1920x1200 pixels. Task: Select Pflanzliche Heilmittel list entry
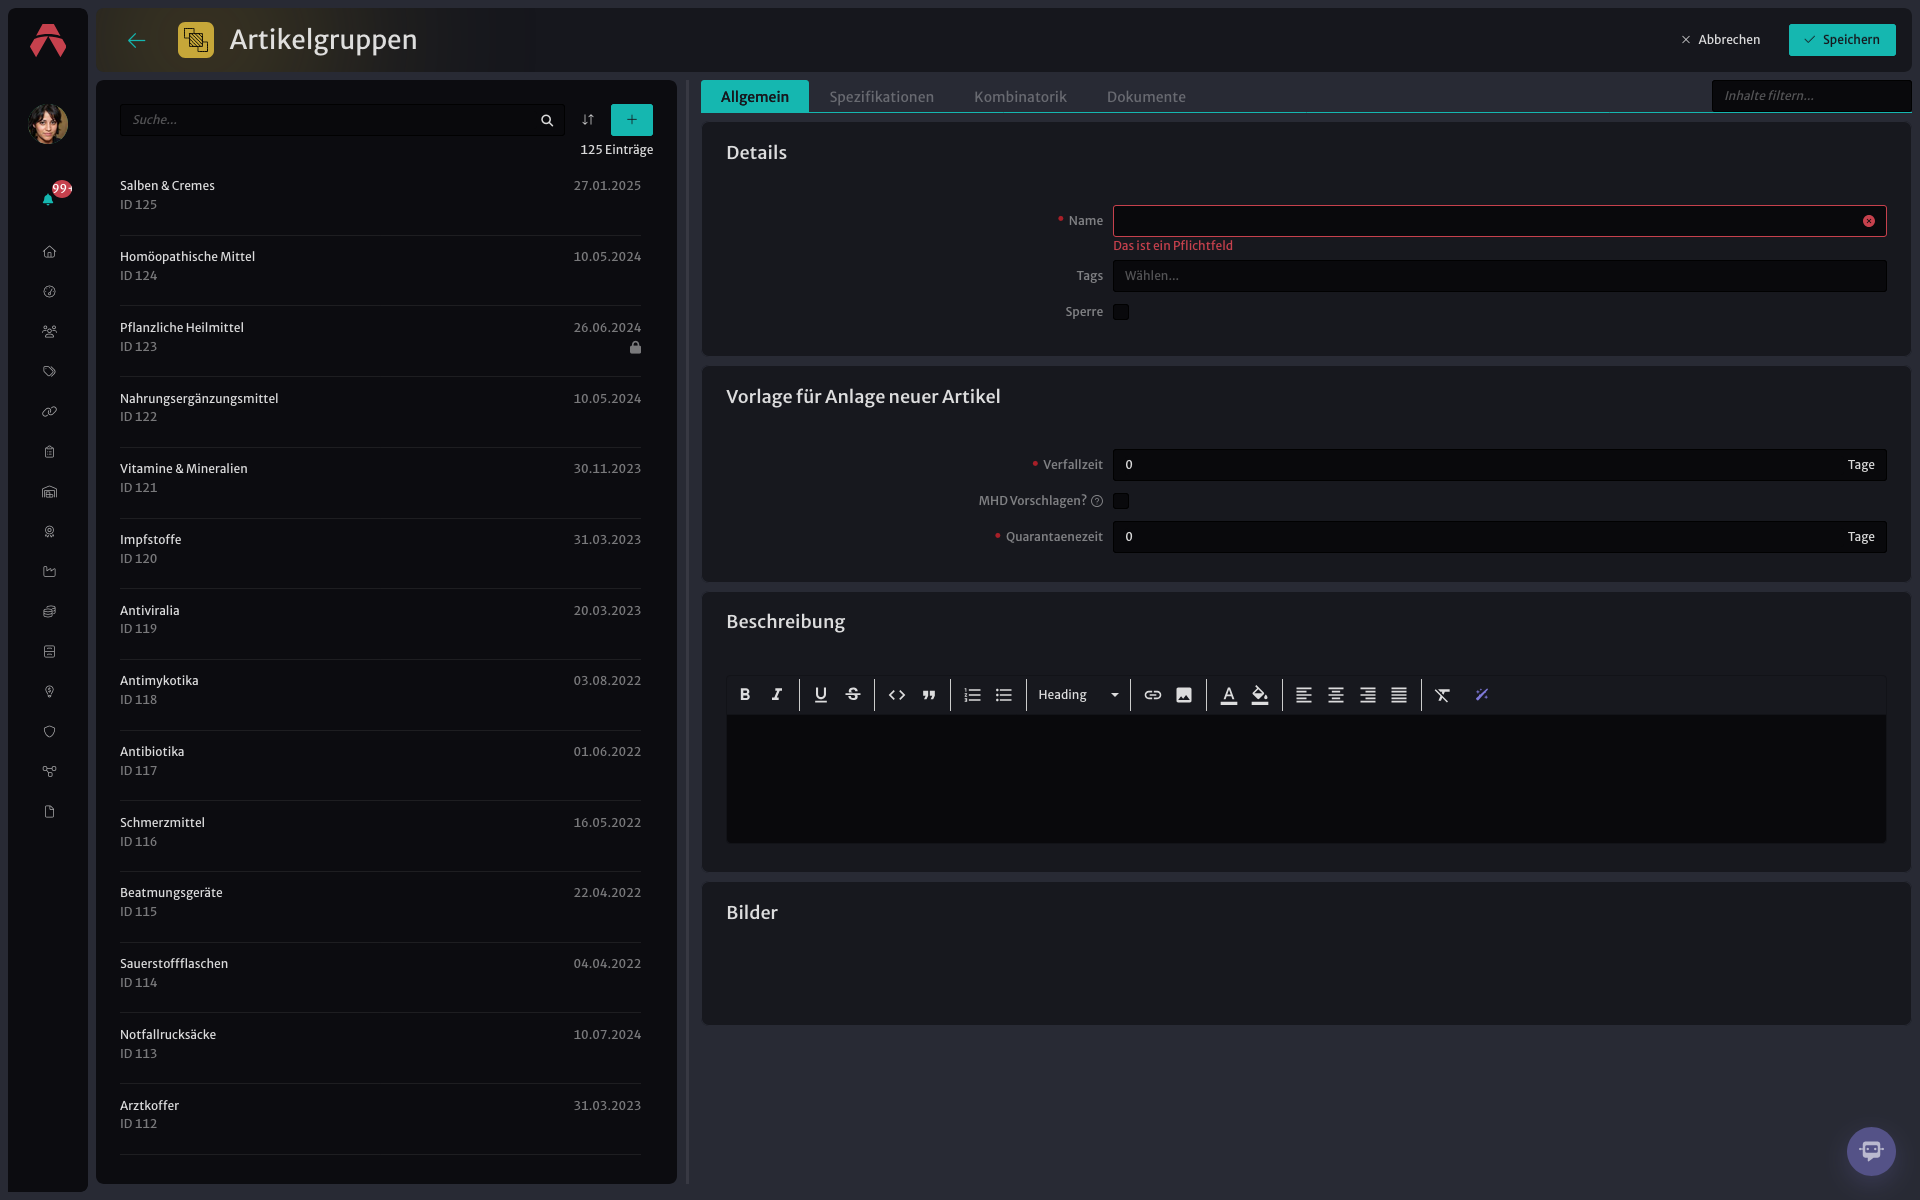[x=380, y=337]
